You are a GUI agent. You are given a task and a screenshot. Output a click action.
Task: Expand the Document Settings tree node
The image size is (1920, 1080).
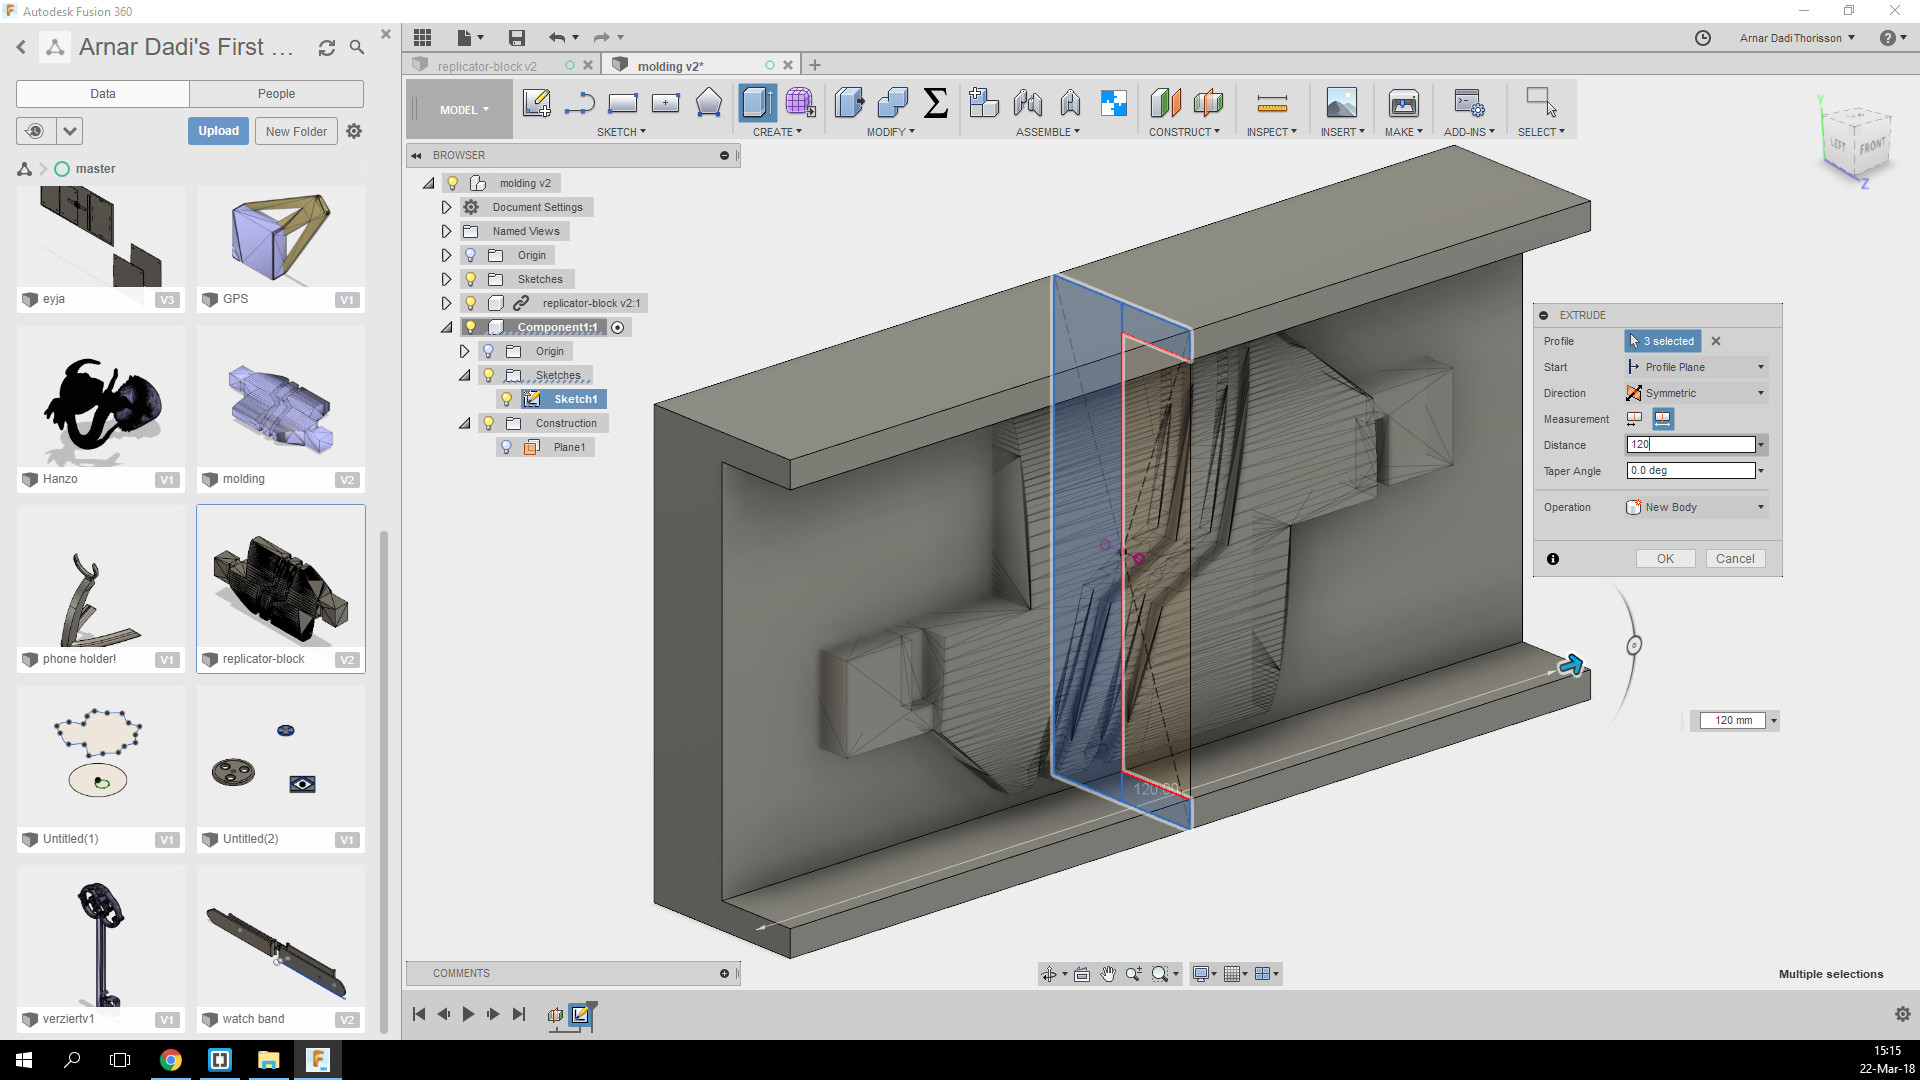click(447, 207)
